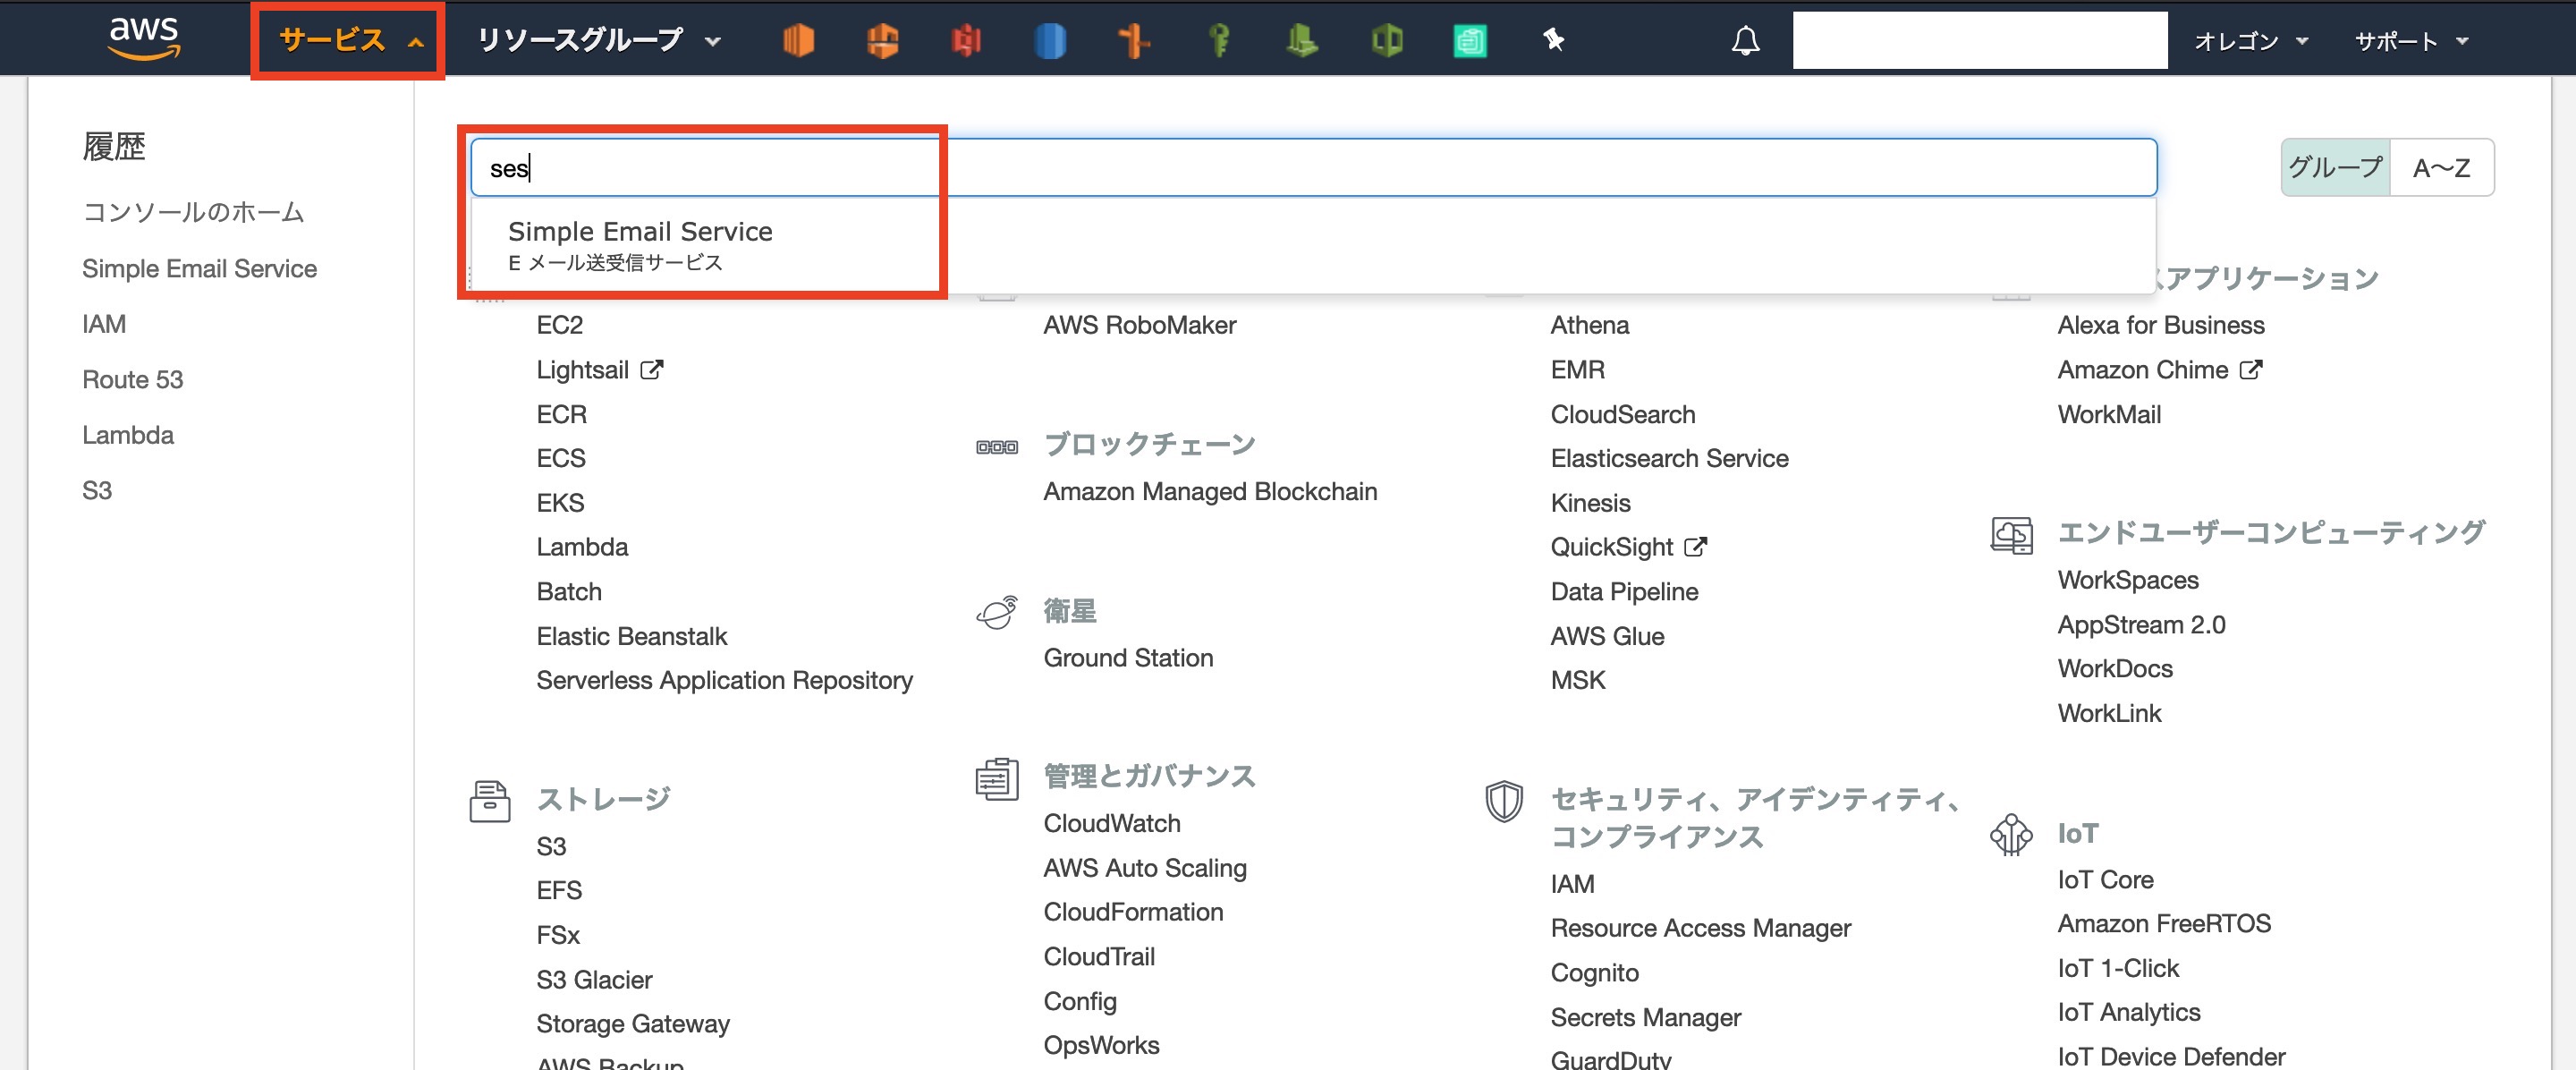Open the green IAM key shortcut icon

1218,40
